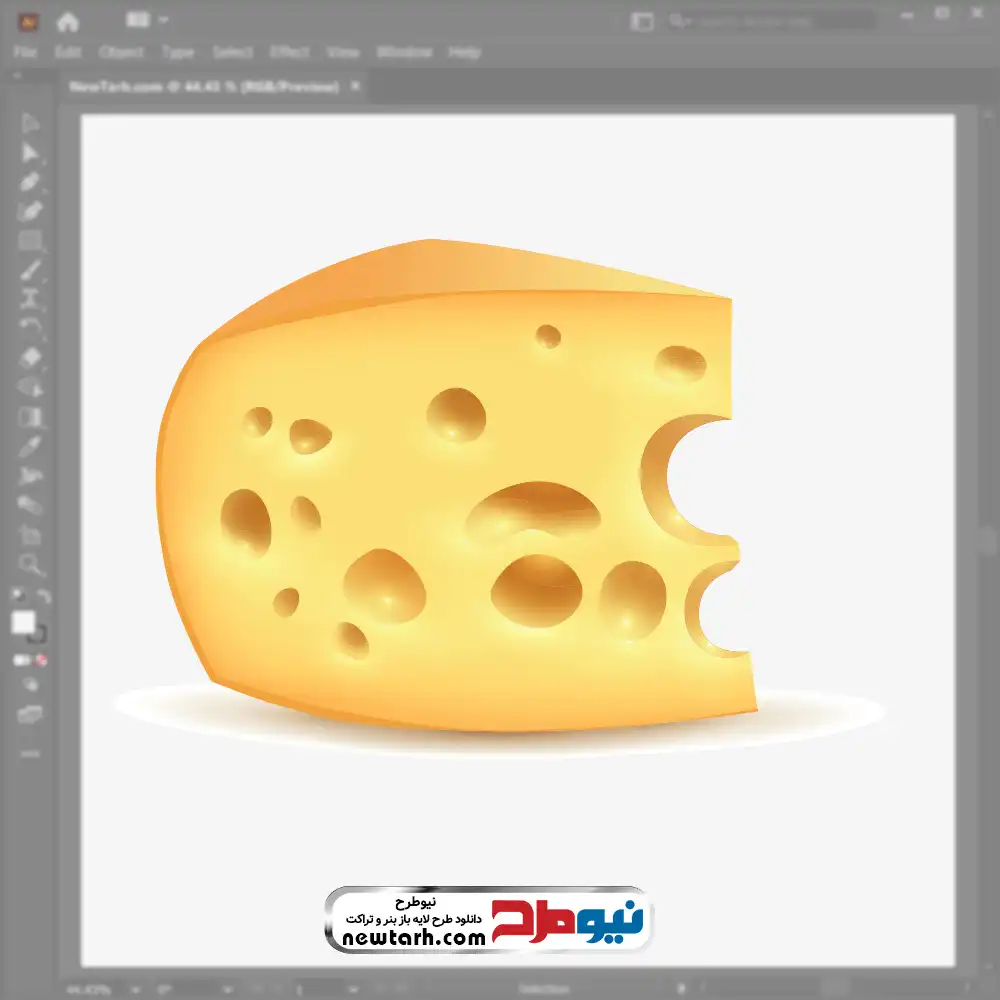Viewport: 1000px width, 1000px height.
Task: Open the Window menu
Action: pos(404,52)
